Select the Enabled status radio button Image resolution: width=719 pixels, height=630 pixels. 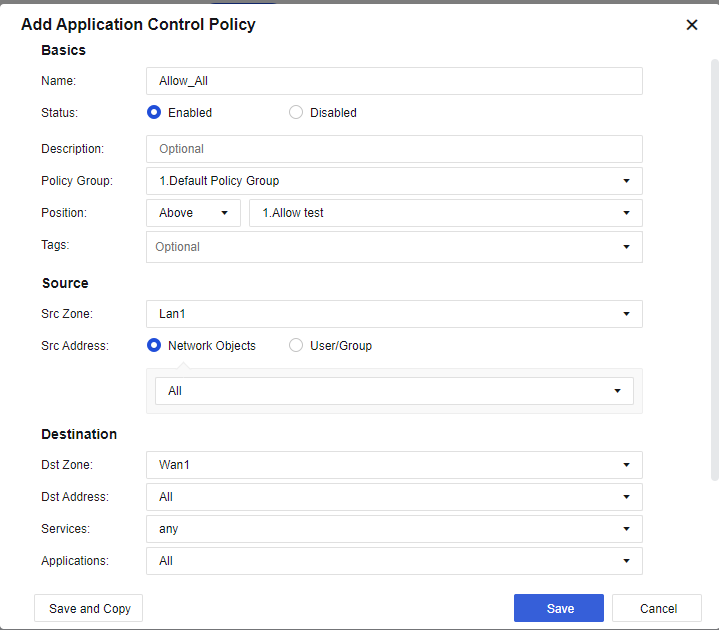[x=154, y=113]
